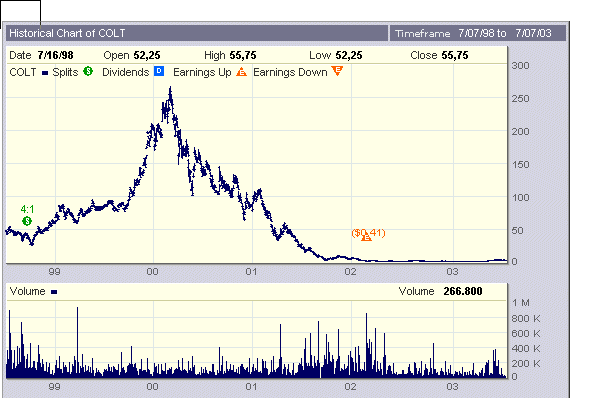Click the Date 7/16/98 value
This screenshot has width=594, height=398.
55,56
